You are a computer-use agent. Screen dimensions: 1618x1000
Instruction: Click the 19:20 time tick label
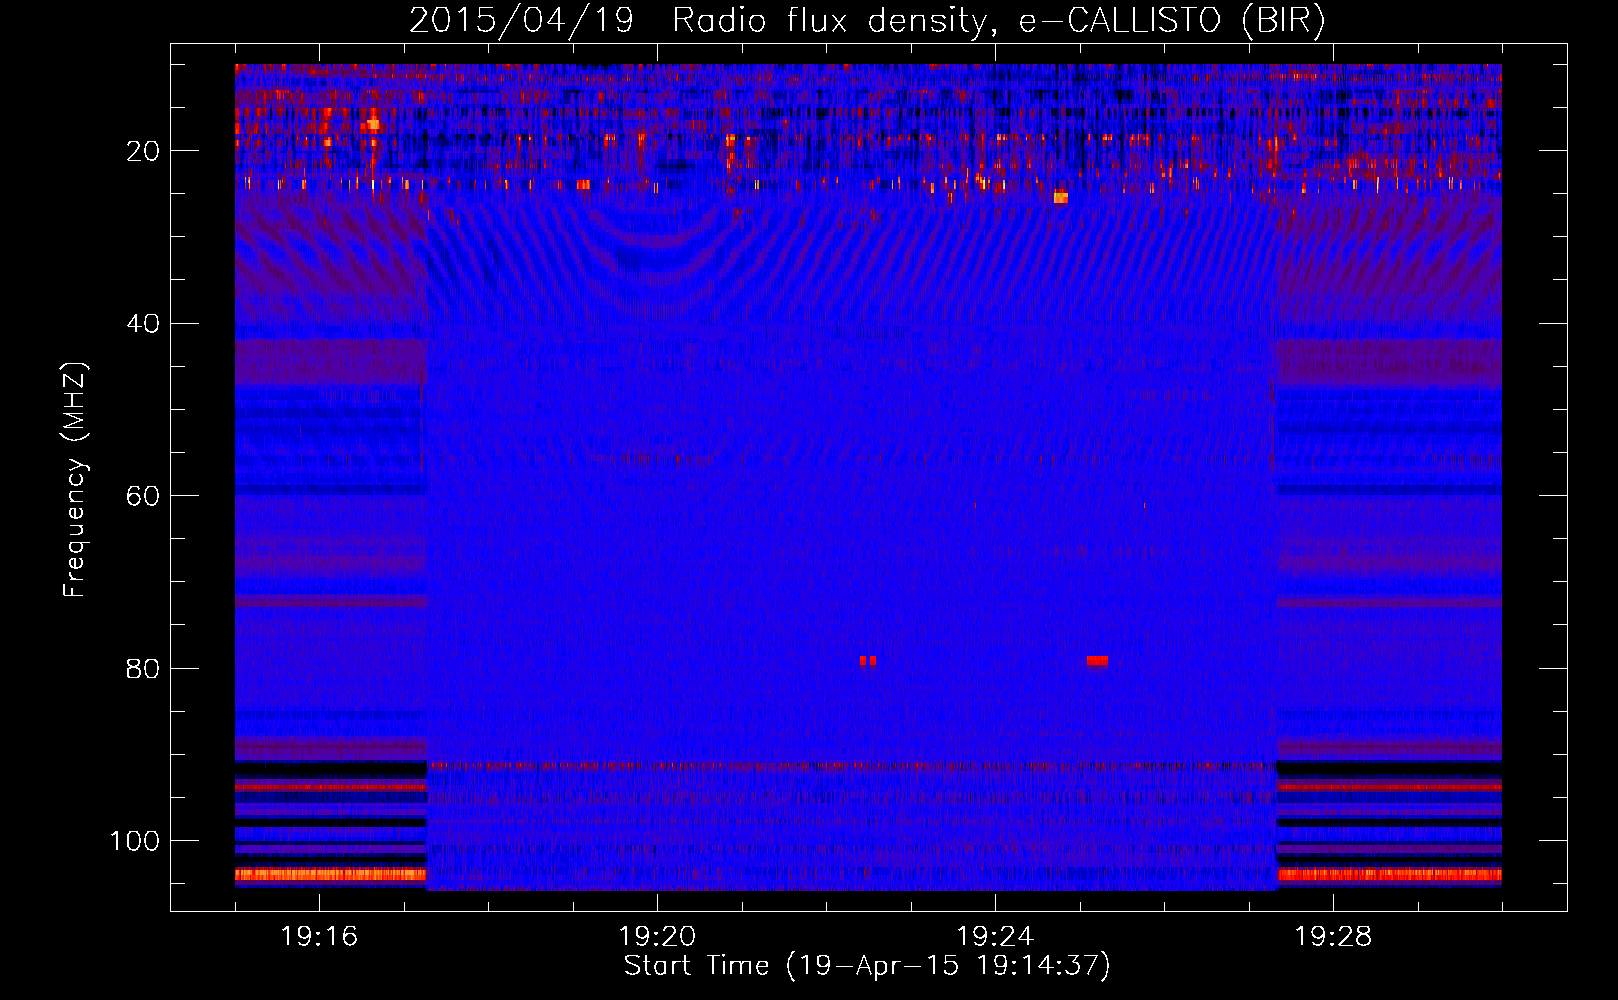[657, 937]
